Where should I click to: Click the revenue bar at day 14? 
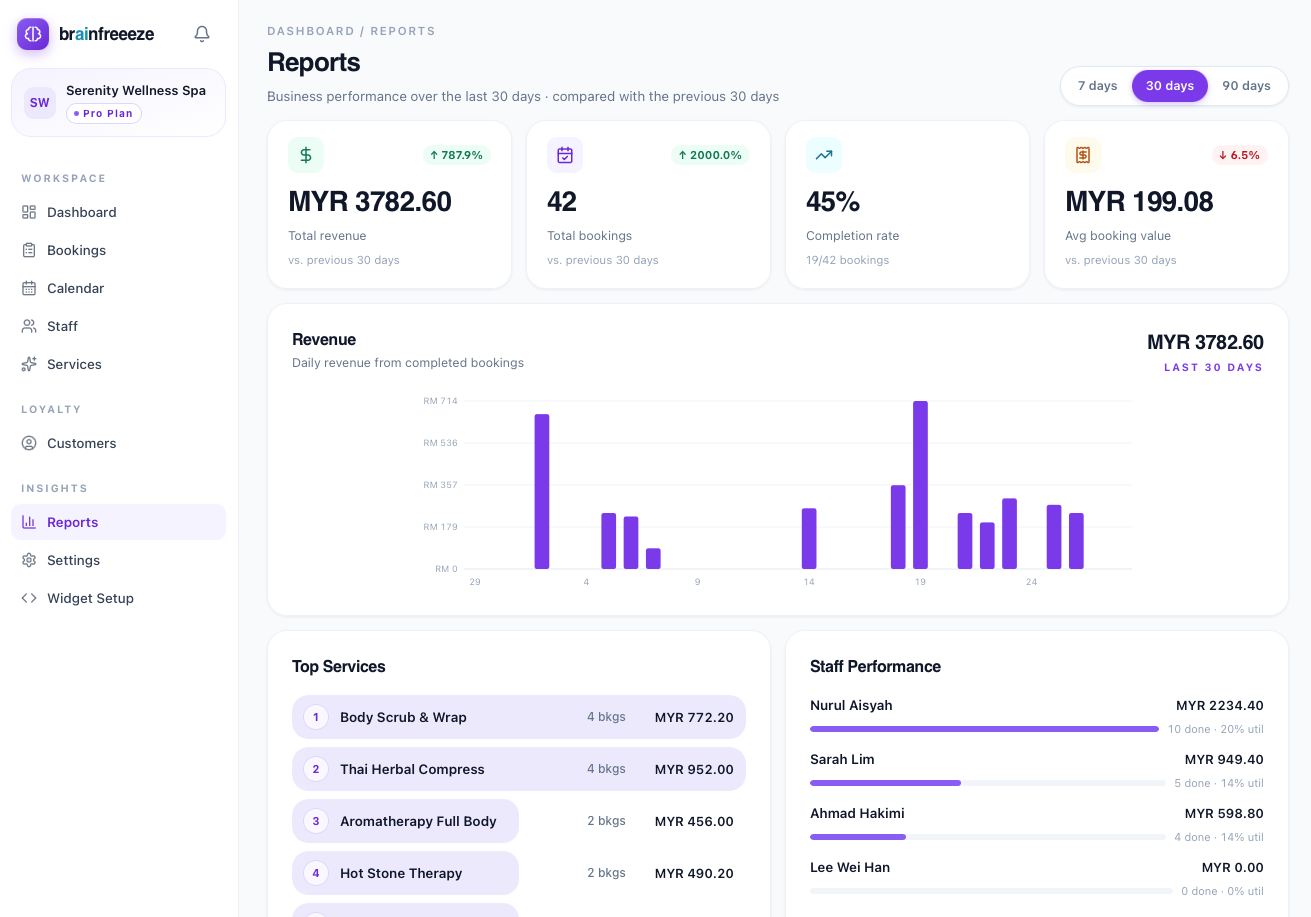tap(809, 539)
